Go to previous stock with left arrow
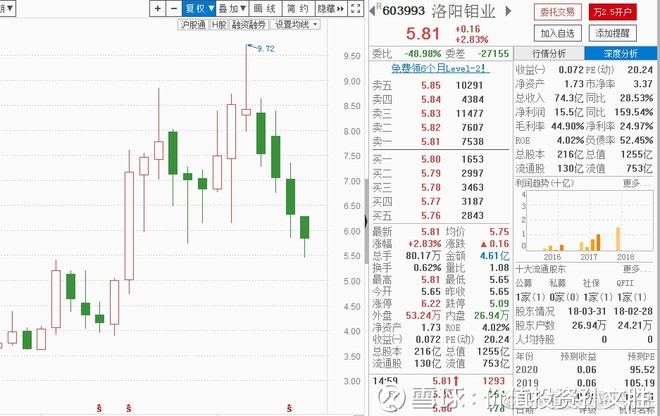The width and height of the screenshot is (660, 416). [x=372, y=11]
